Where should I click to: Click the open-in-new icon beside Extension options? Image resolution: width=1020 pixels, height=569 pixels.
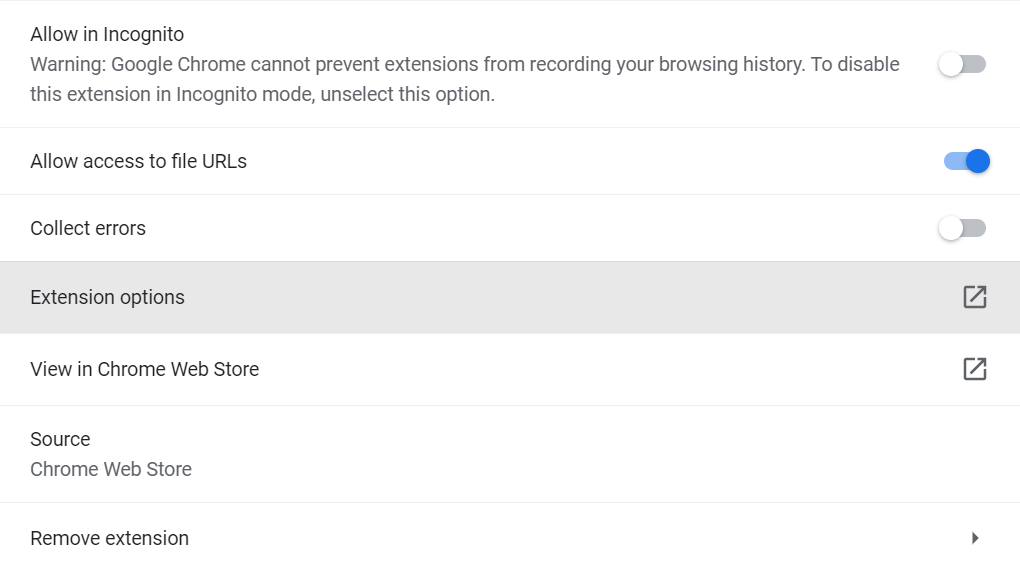coord(974,297)
